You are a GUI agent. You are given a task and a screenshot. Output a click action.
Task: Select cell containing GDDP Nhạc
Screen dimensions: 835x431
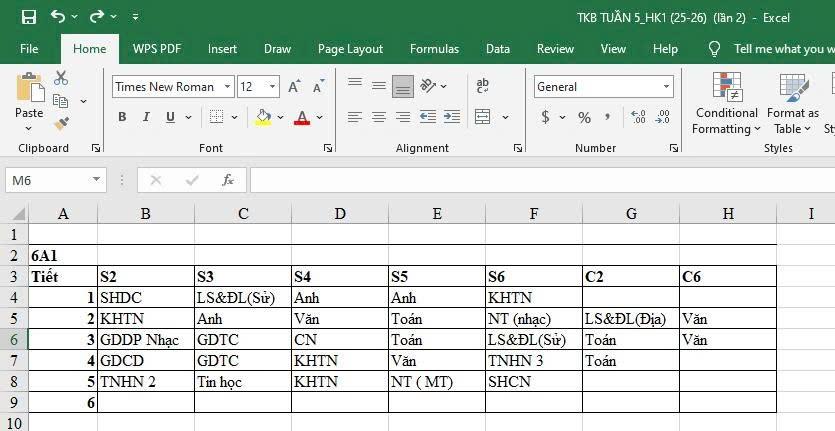[145, 340]
